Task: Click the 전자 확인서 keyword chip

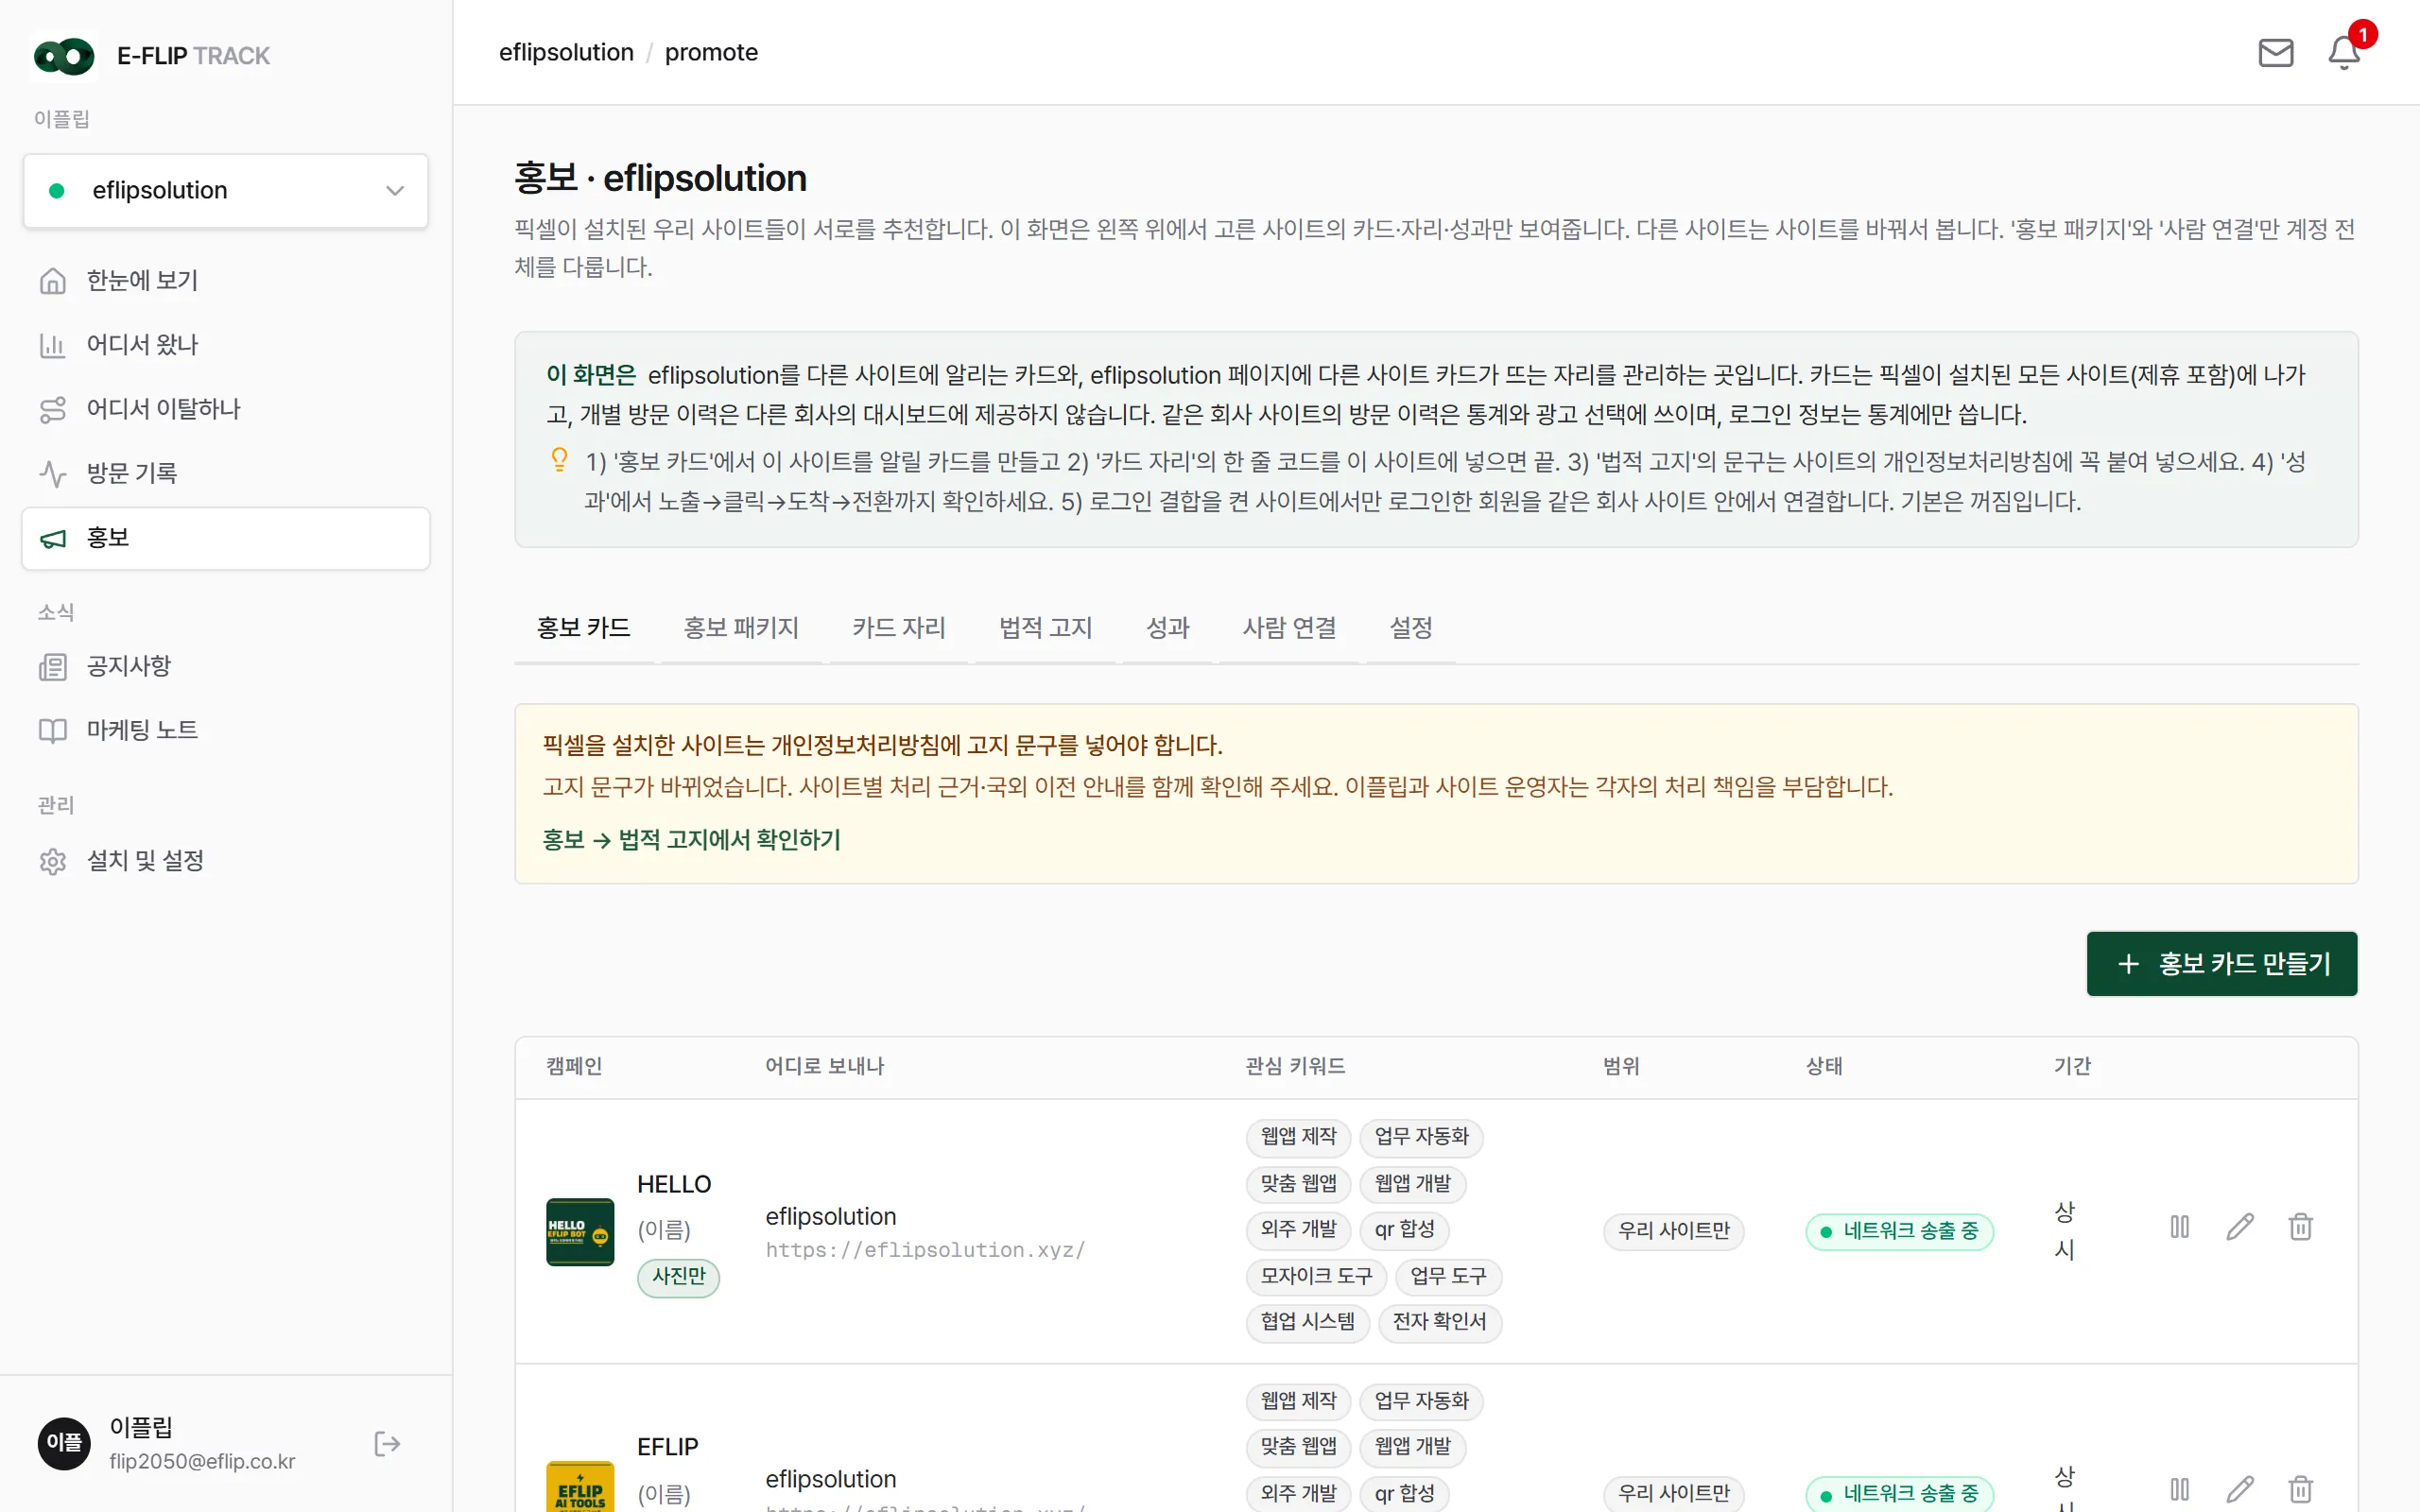Action: [1439, 1322]
